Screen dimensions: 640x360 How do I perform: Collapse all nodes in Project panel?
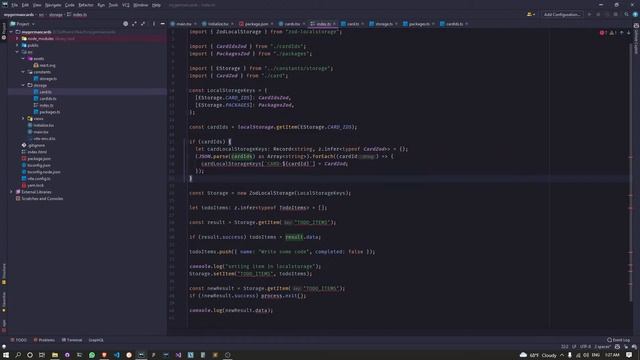[143, 24]
